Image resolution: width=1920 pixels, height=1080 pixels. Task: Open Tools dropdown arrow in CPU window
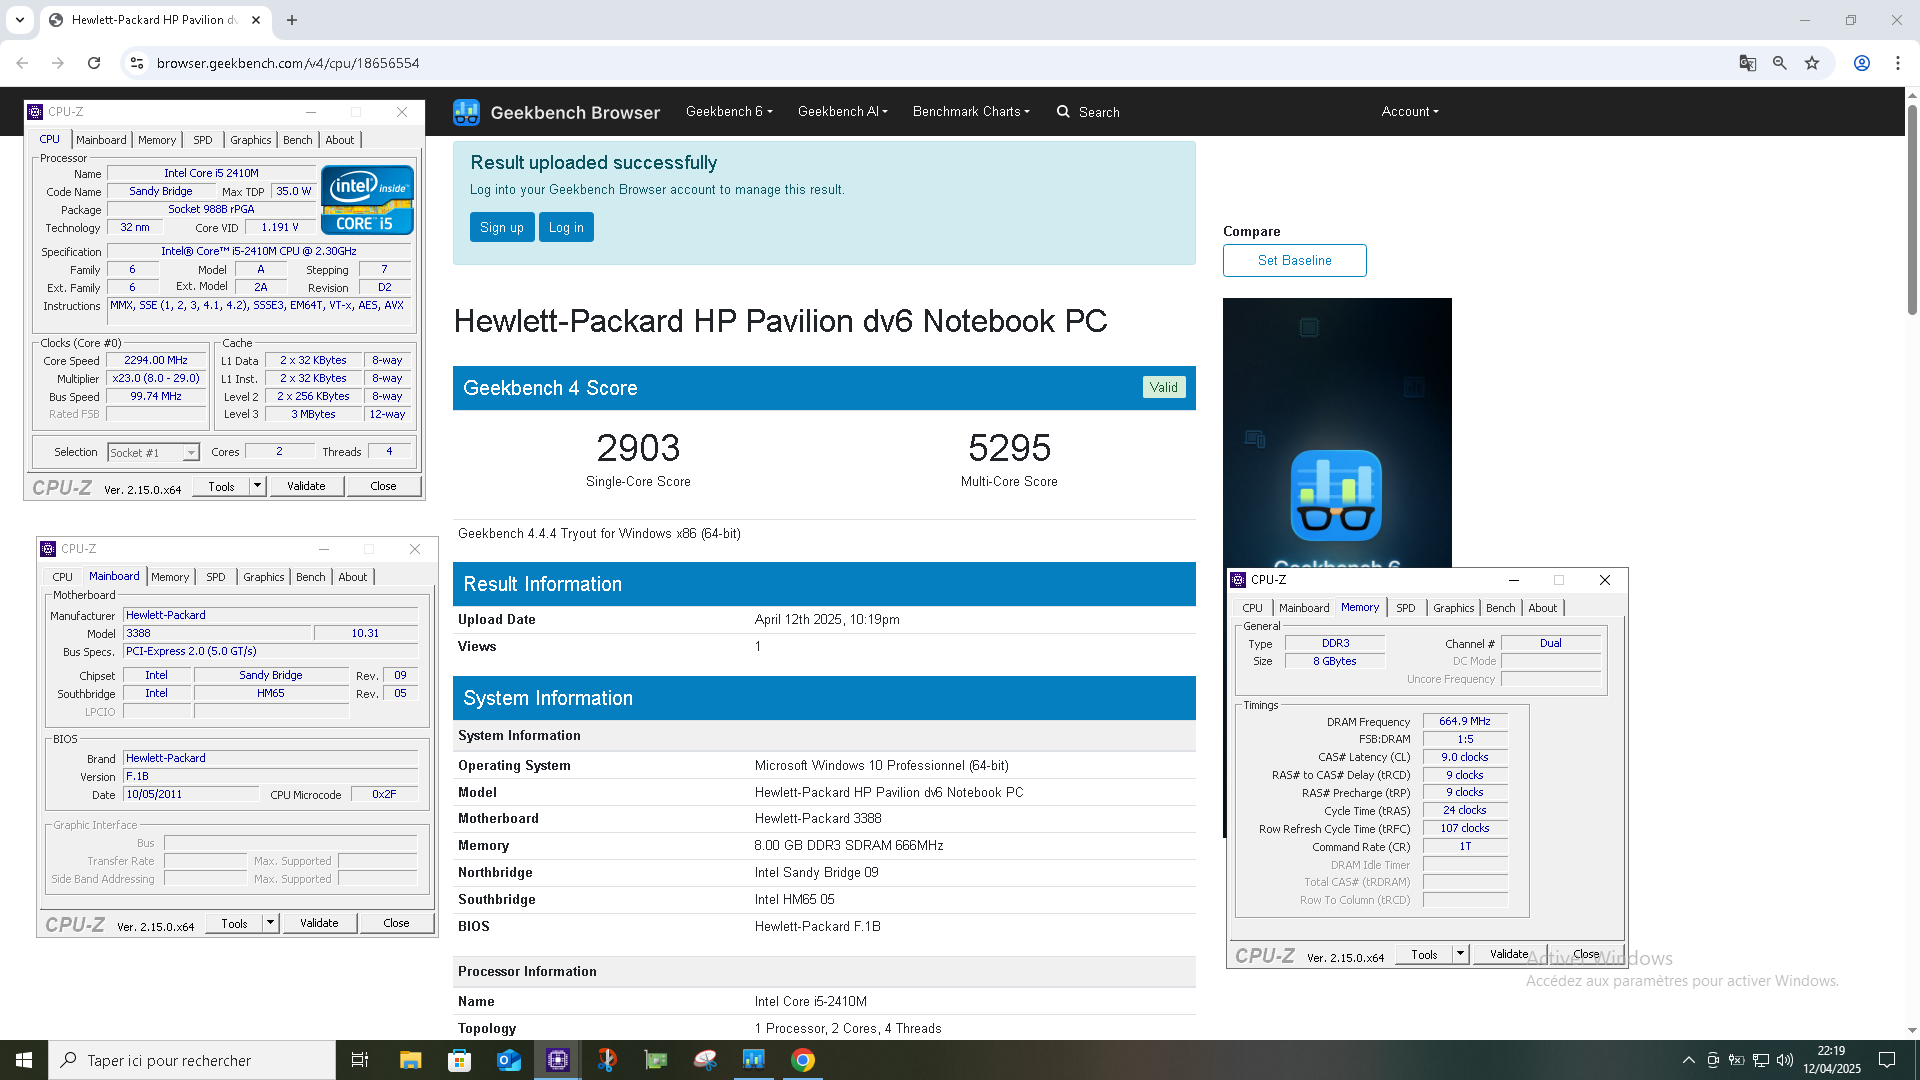[257, 486]
